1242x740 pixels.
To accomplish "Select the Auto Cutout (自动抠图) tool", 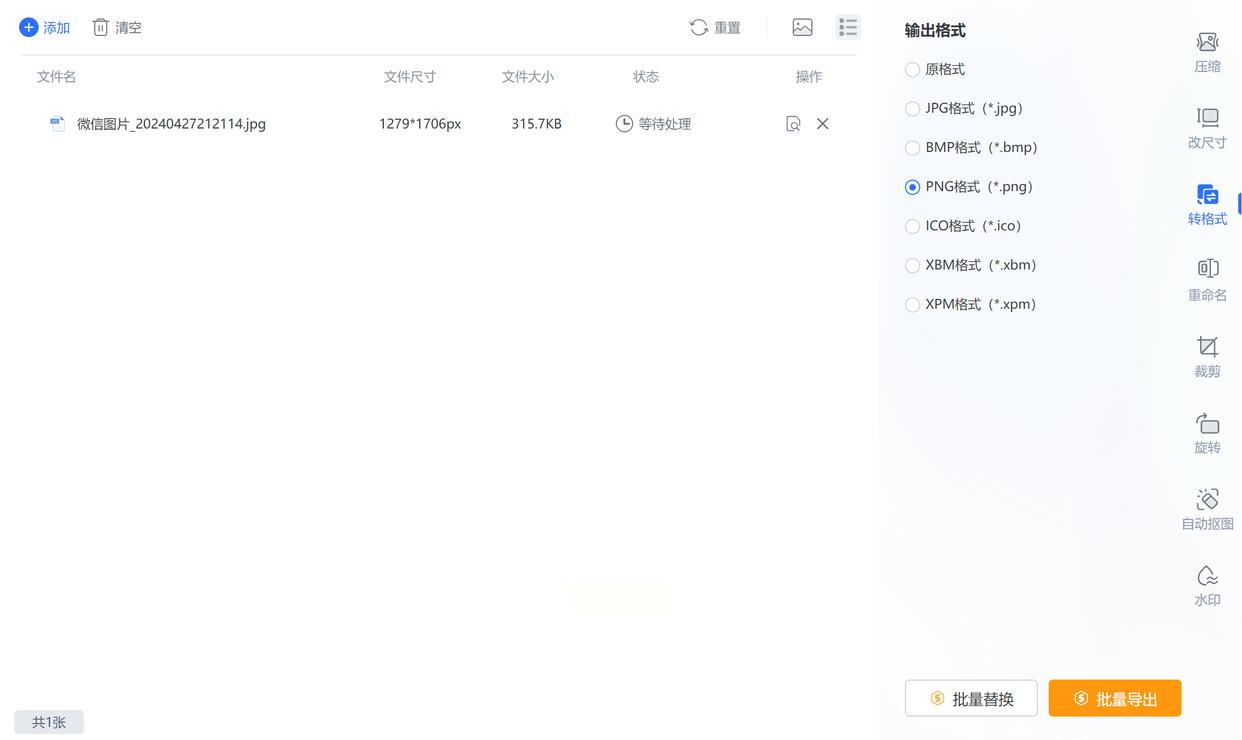I will click(1207, 509).
